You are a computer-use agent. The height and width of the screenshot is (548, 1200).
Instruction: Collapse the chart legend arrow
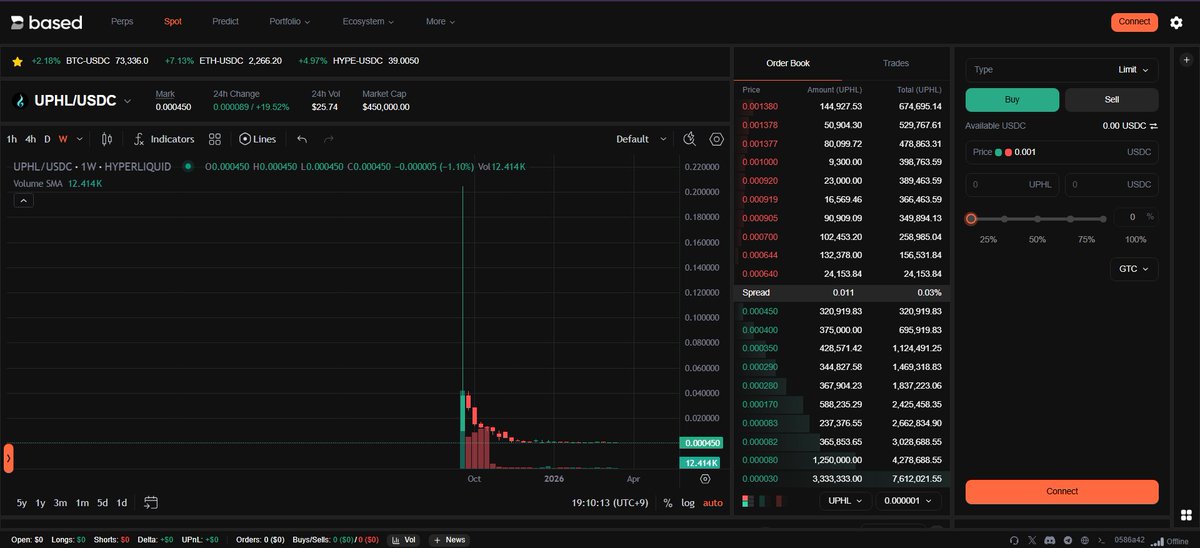tap(24, 200)
